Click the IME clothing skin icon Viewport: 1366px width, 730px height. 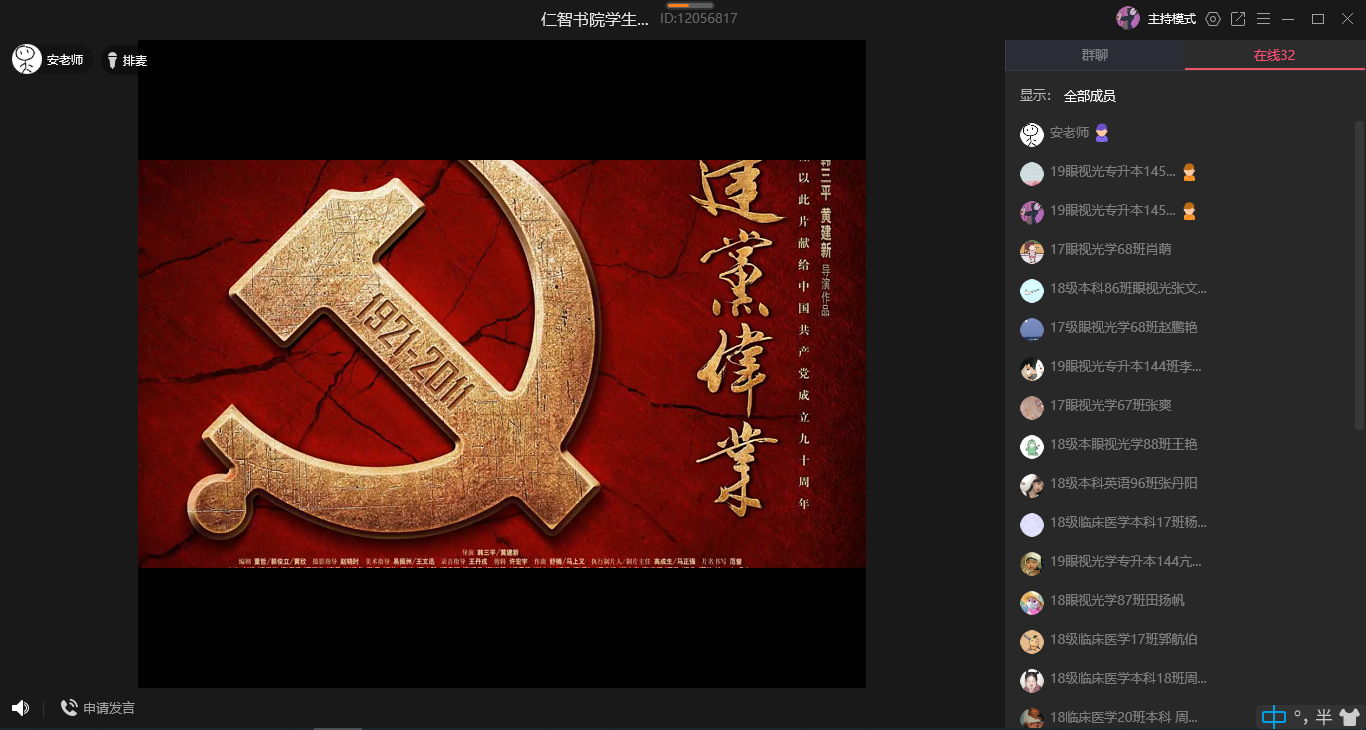(x=1349, y=716)
